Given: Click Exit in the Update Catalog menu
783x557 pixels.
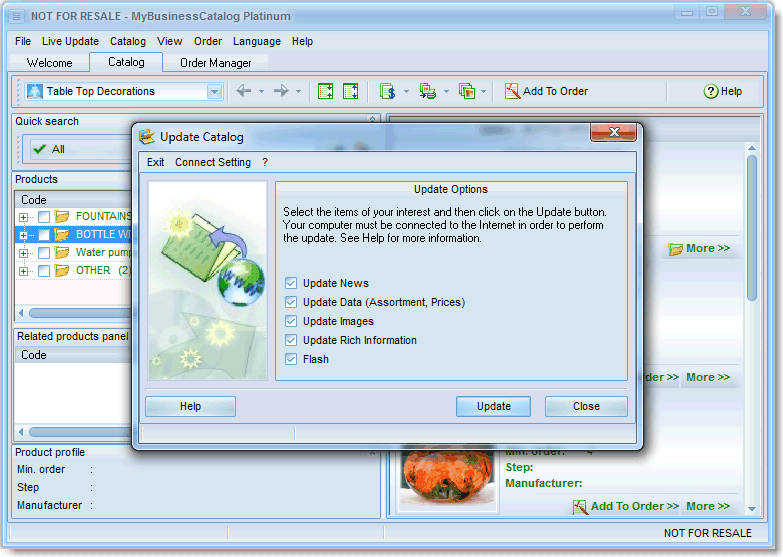Looking at the screenshot, I should point(155,162).
